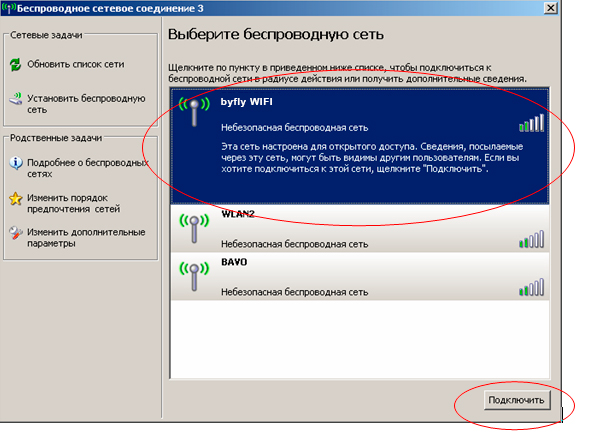Click the yellow star preference order icon
The image size is (592, 440).
[16, 198]
